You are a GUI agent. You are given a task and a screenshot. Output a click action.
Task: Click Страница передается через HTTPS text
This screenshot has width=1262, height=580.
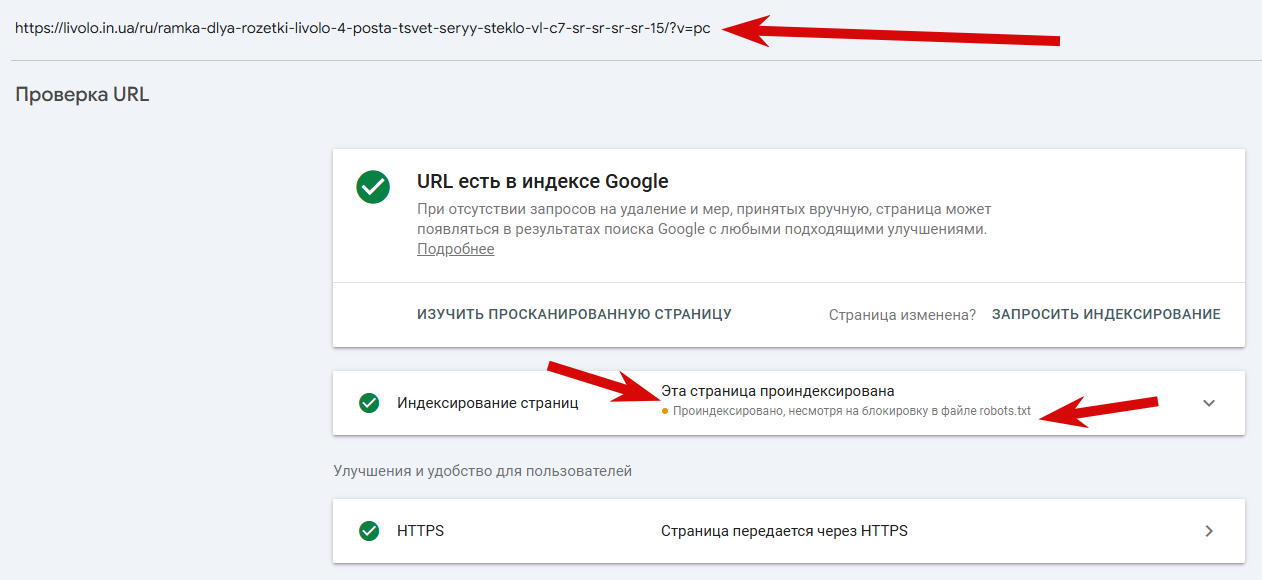pyautogui.click(x=784, y=531)
